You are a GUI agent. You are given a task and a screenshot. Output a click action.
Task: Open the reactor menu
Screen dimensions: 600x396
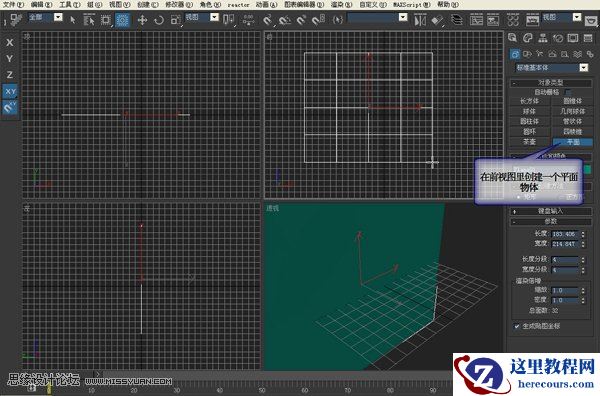click(238, 5)
